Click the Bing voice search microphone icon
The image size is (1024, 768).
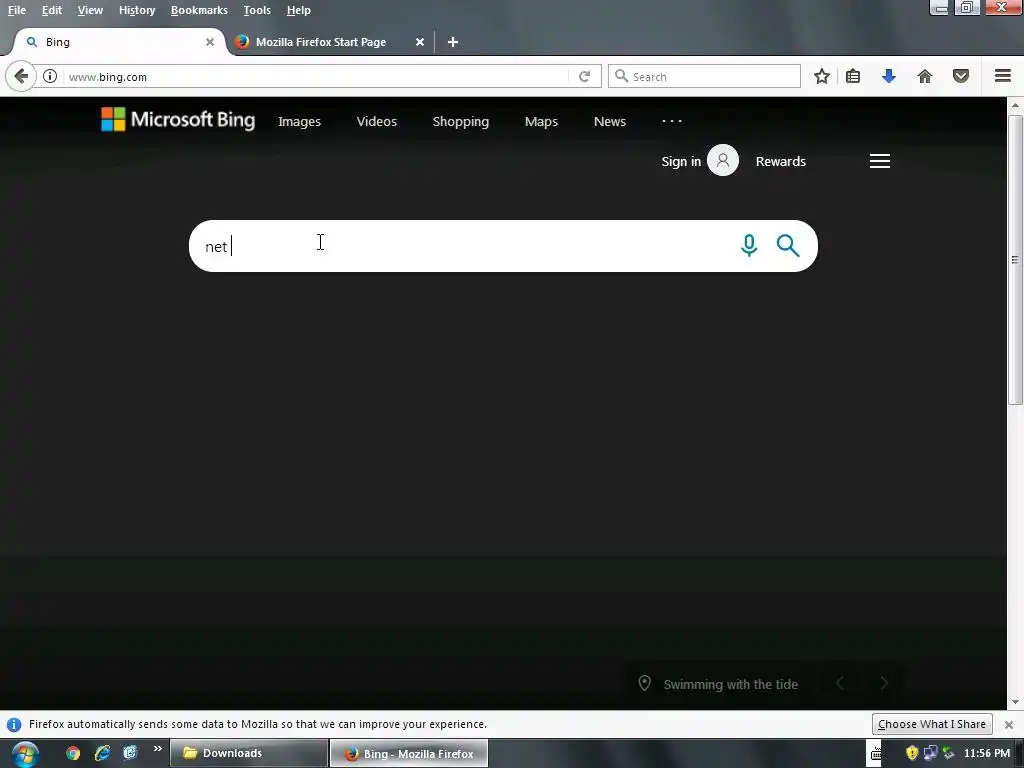(x=749, y=246)
